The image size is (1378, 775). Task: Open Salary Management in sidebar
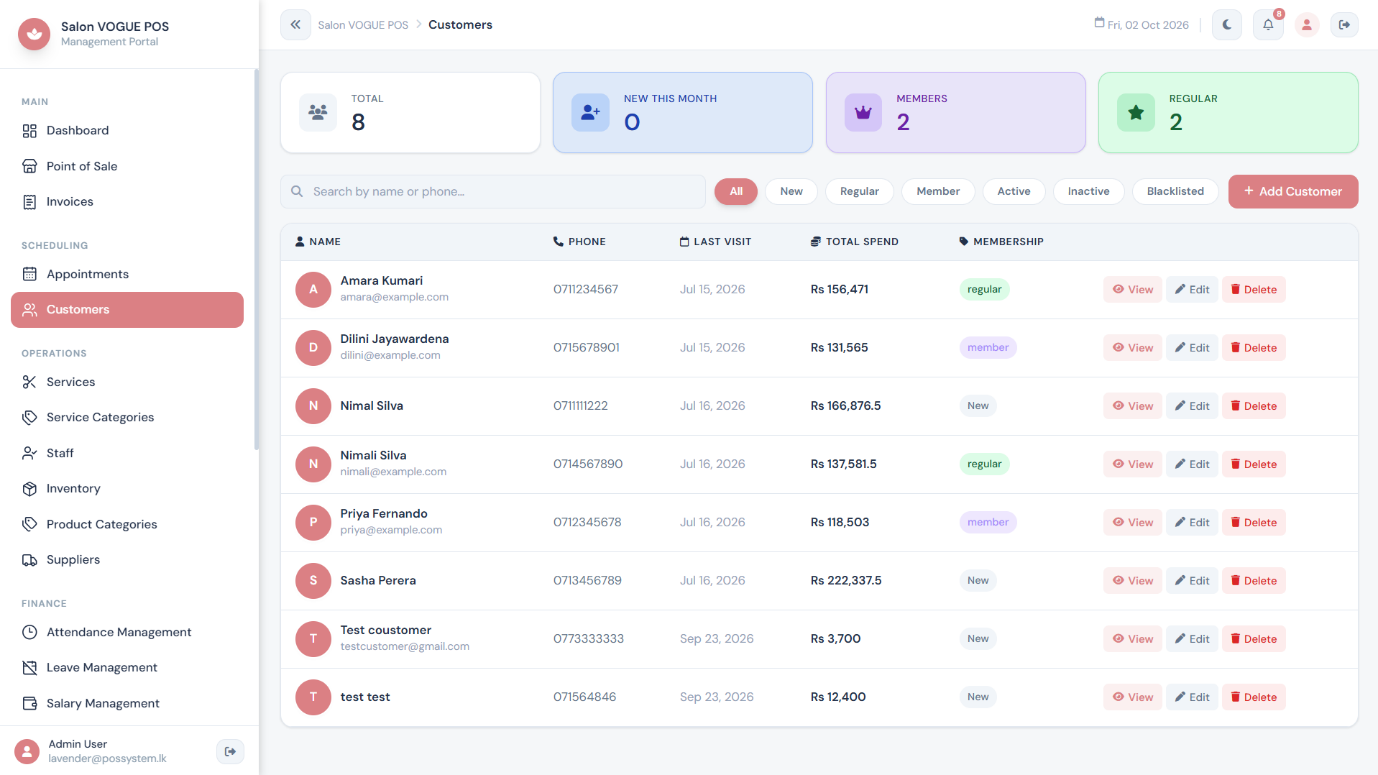(x=127, y=703)
